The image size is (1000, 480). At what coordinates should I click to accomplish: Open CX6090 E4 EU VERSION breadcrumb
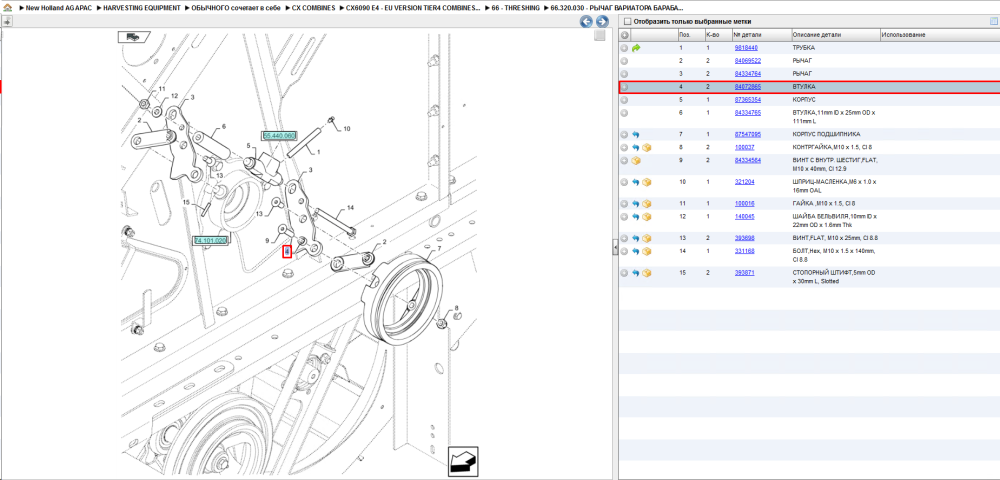(x=414, y=8)
